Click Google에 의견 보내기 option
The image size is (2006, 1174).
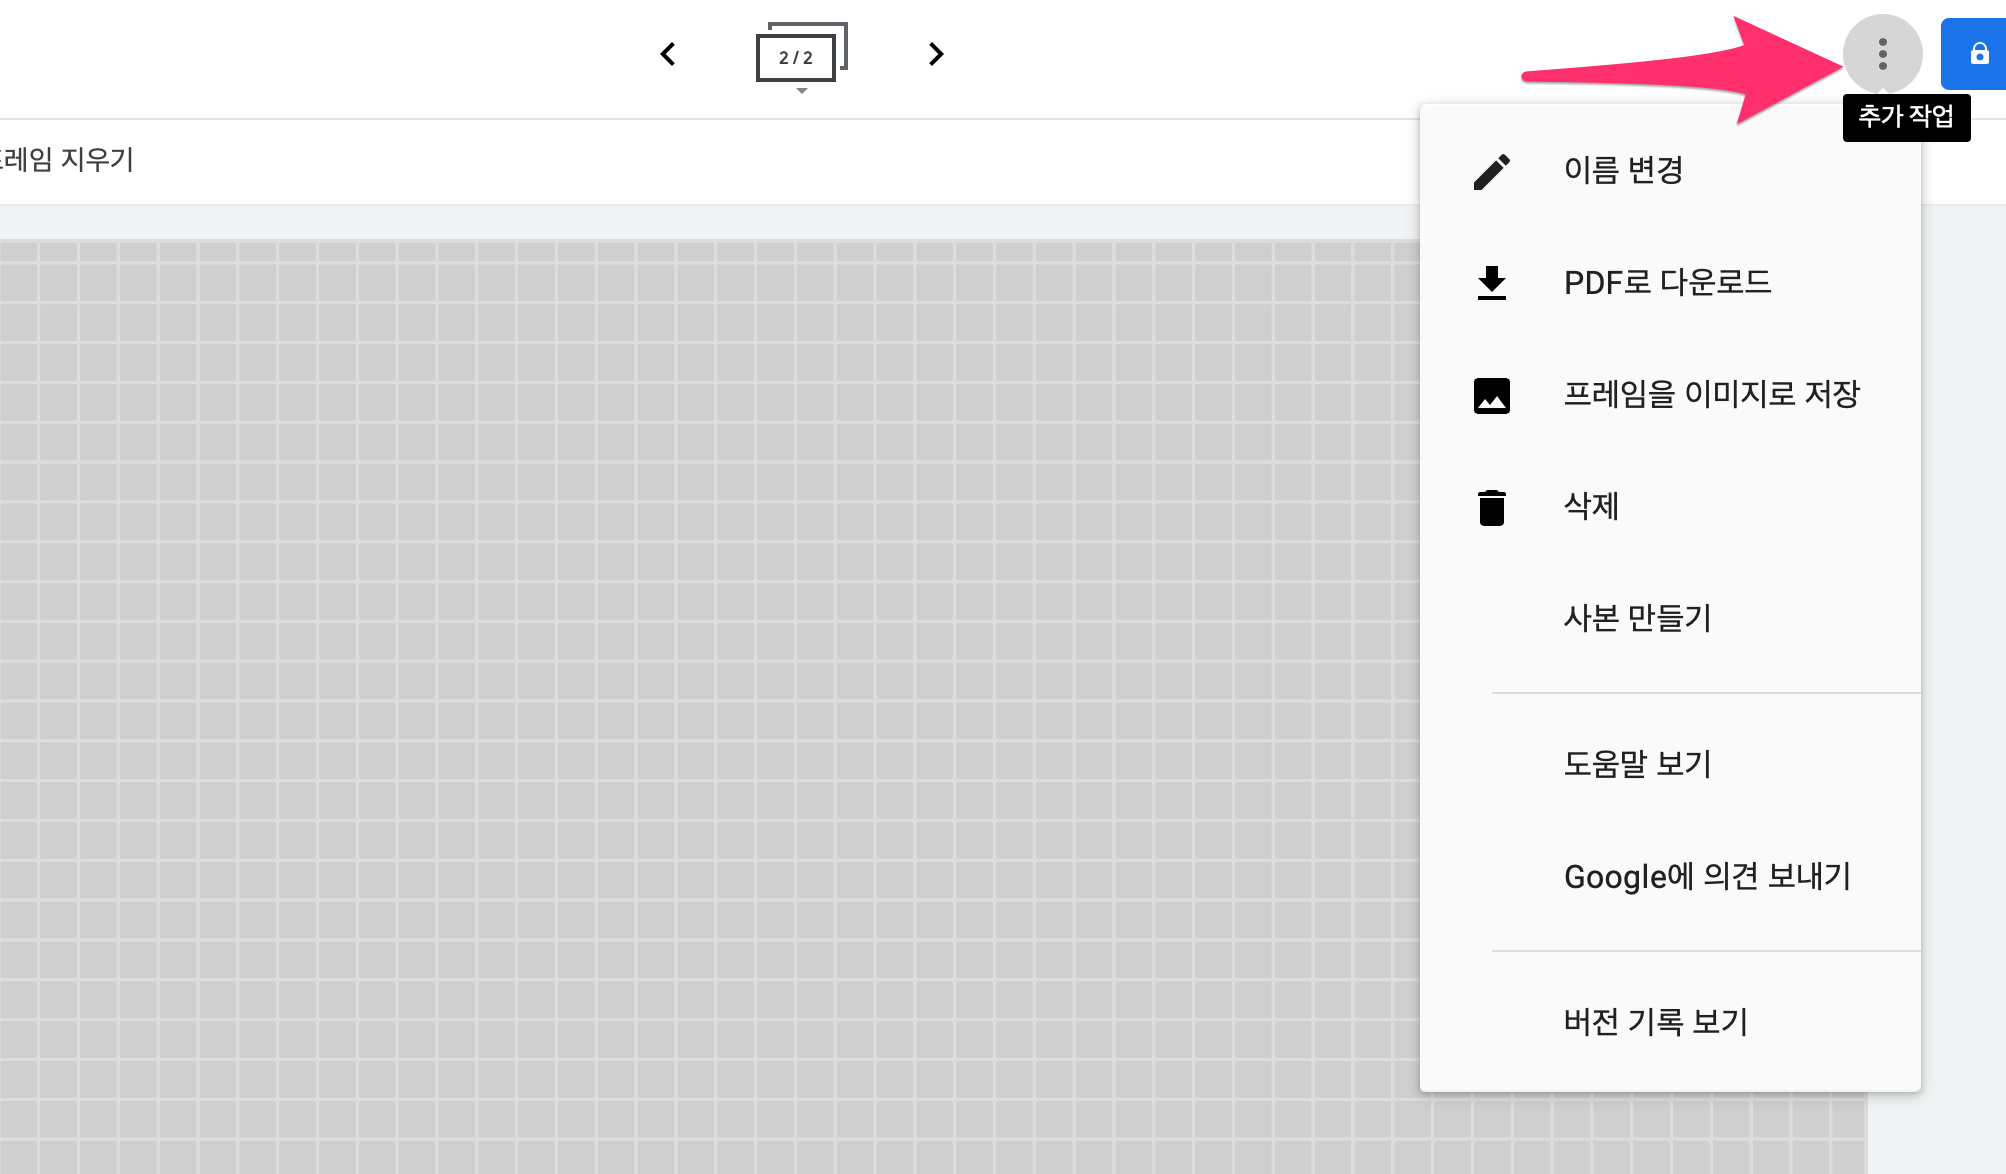pos(1707,877)
